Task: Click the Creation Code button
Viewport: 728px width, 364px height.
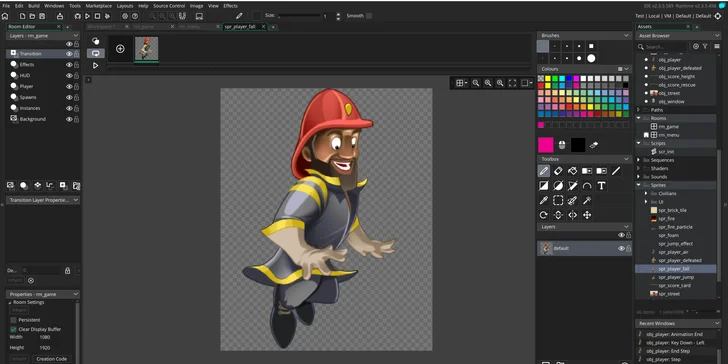Action: click(52, 359)
